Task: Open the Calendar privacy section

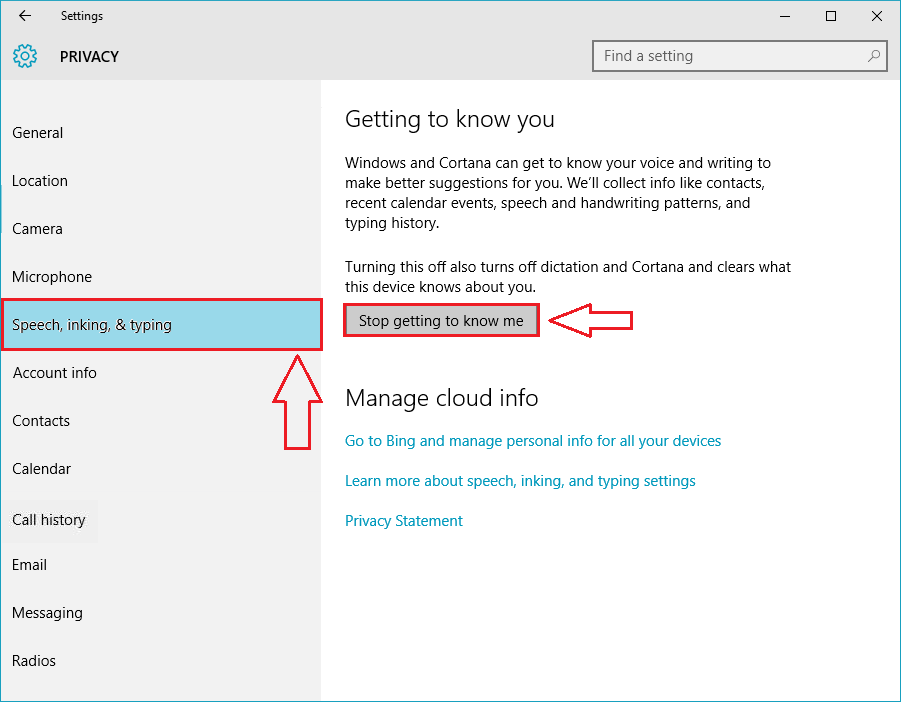Action: (x=41, y=468)
